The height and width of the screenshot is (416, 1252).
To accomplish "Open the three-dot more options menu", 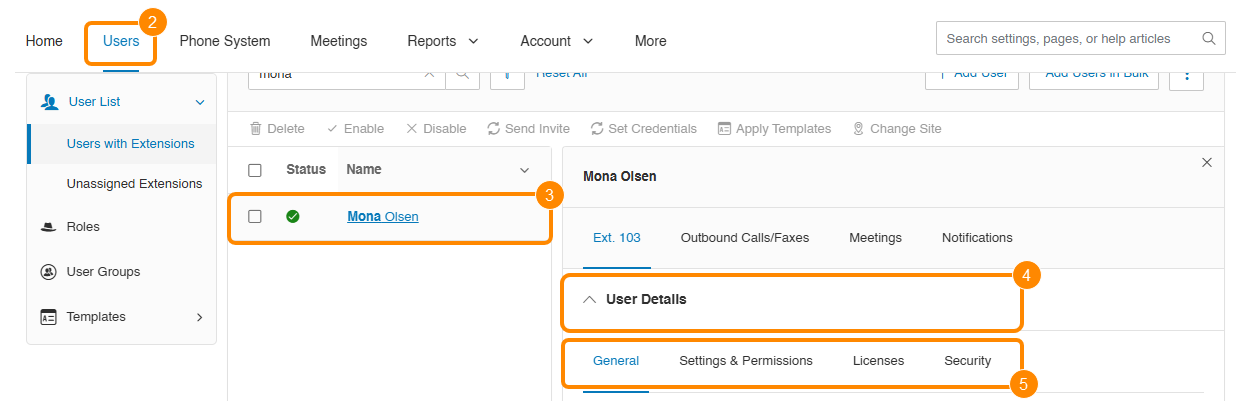I will click(1186, 74).
